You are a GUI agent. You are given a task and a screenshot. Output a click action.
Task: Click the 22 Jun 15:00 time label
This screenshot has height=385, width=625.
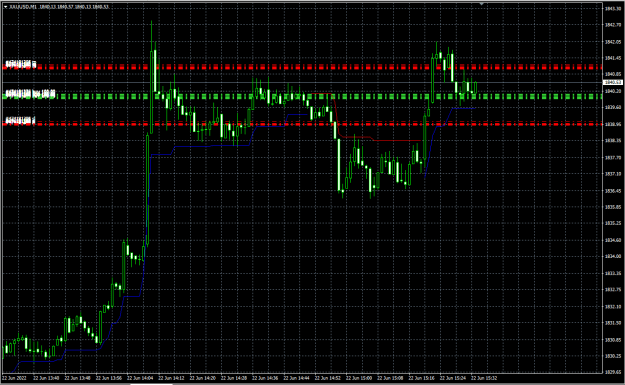[x=359, y=378]
